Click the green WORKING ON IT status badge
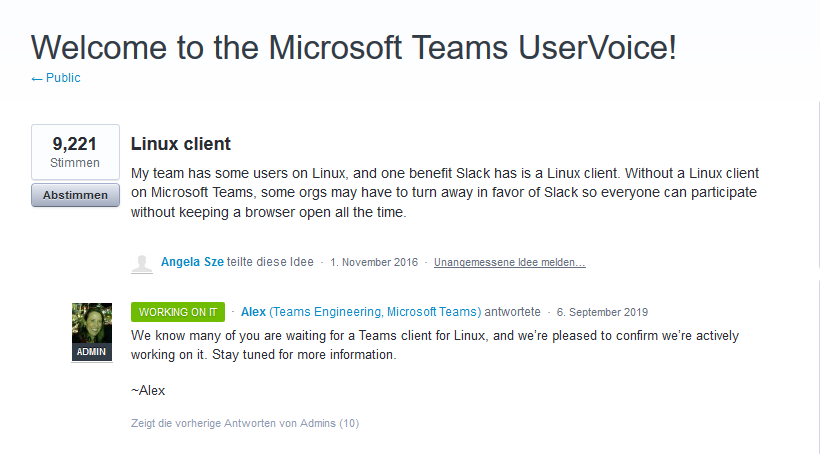The width and height of the screenshot is (820, 454). pyautogui.click(x=178, y=311)
